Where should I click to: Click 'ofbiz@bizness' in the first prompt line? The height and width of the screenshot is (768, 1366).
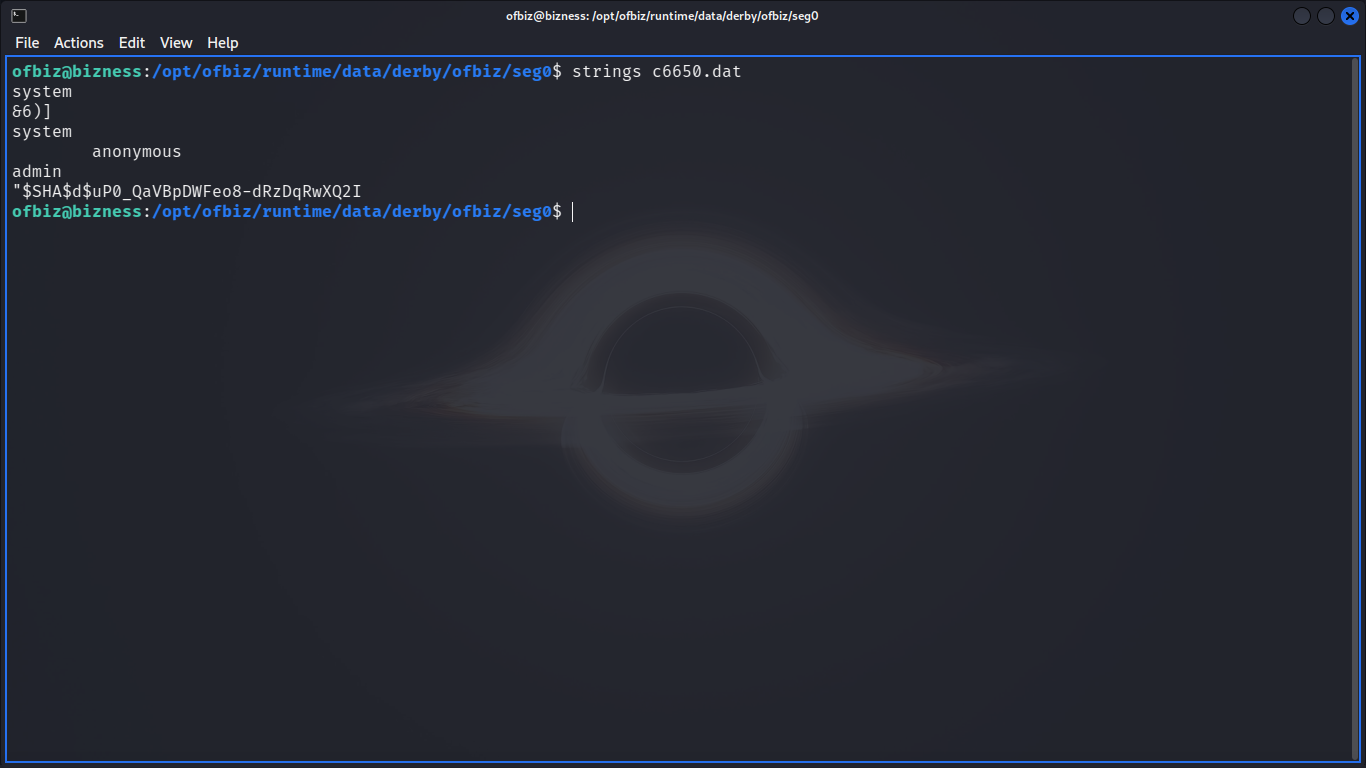tap(77, 72)
